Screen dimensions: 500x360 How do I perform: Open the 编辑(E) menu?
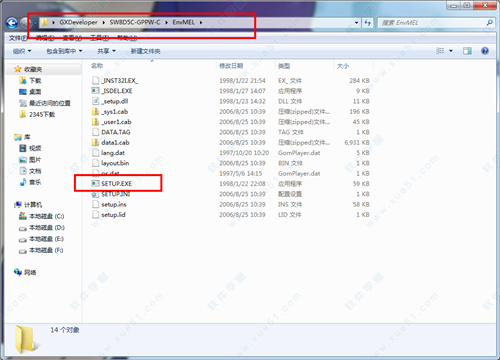click(x=45, y=38)
